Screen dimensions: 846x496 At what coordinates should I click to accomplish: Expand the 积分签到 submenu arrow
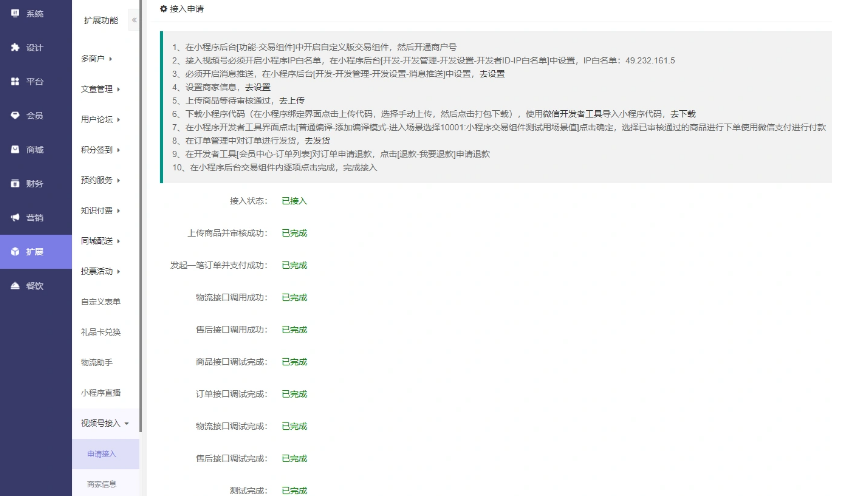(x=118, y=150)
